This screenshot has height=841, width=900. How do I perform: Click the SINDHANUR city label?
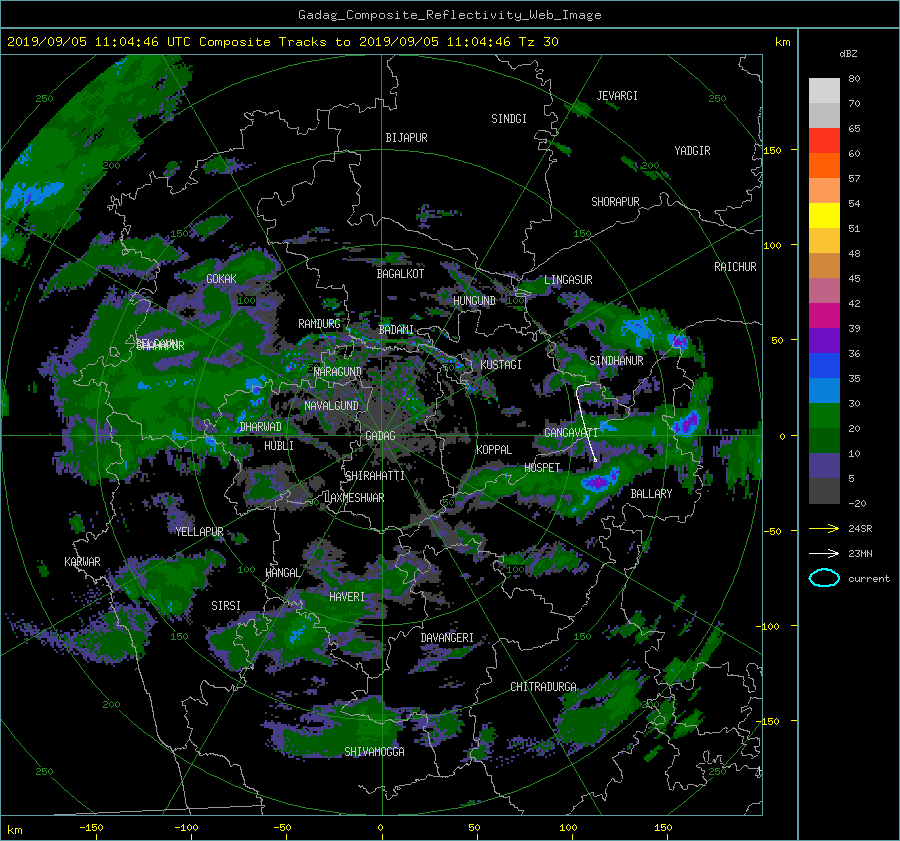click(616, 361)
